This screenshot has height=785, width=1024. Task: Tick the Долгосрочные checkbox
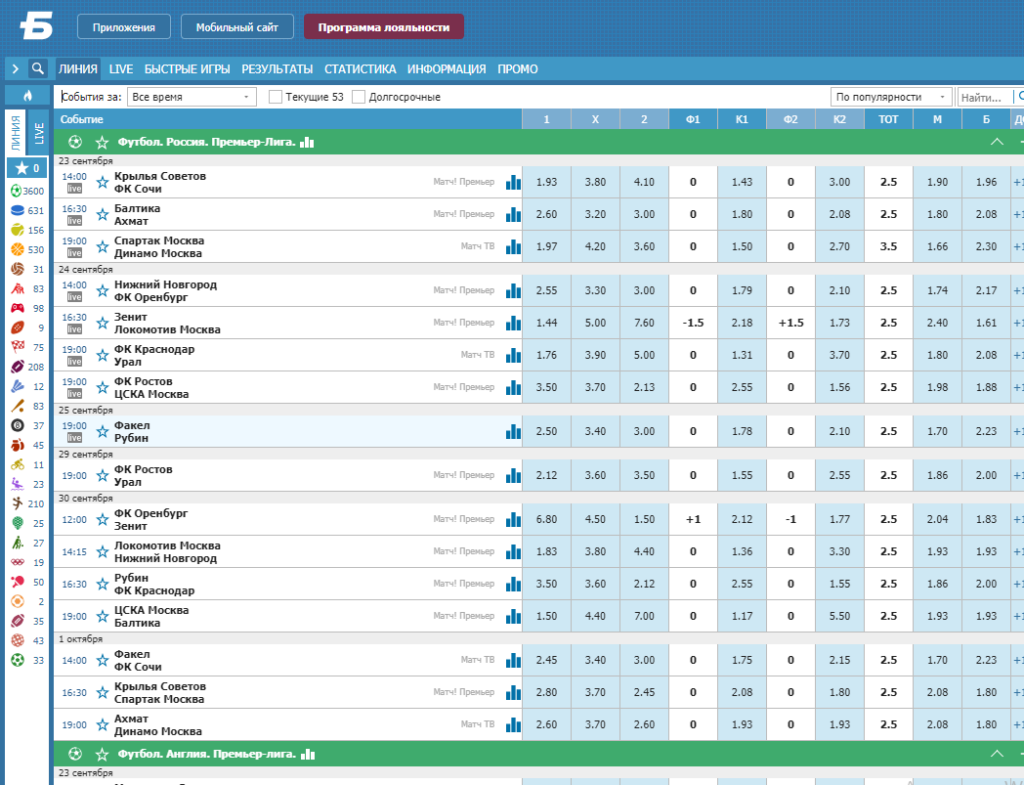pos(359,97)
